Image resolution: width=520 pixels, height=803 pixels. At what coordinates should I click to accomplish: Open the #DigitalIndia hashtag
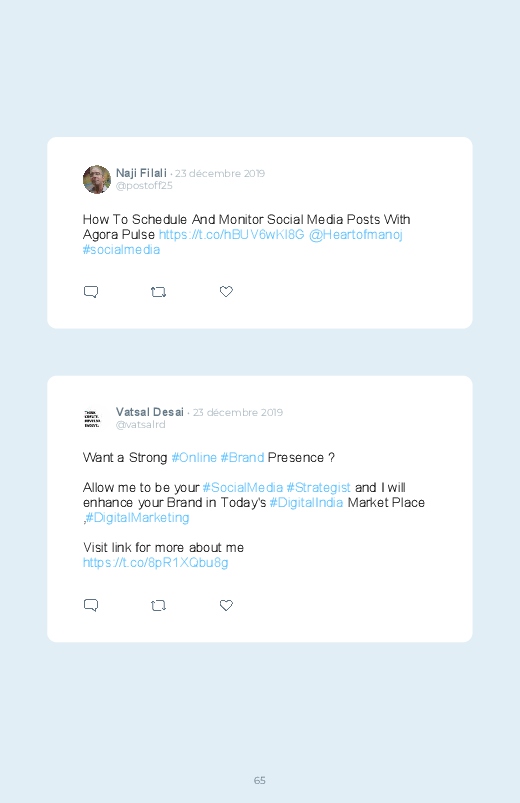(x=306, y=502)
